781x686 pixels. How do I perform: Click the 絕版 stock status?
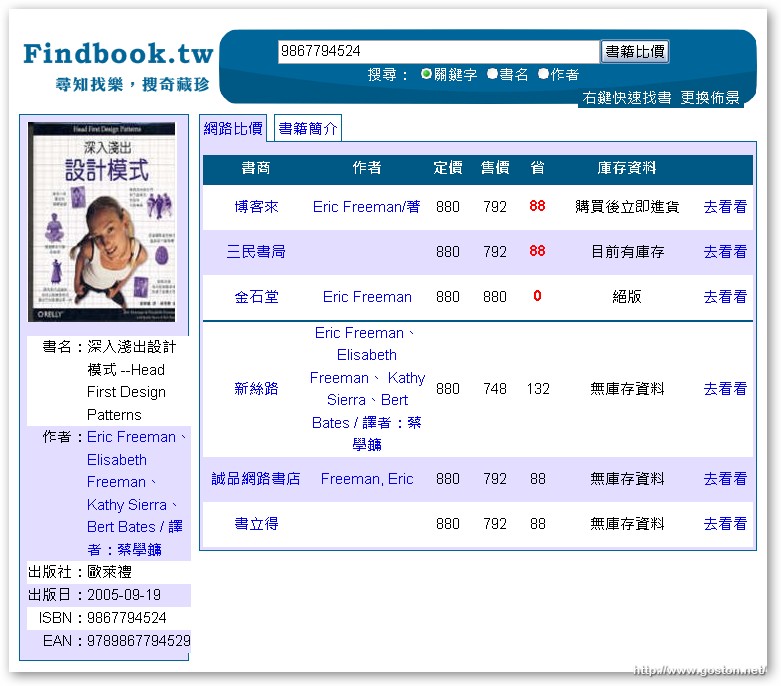627,297
